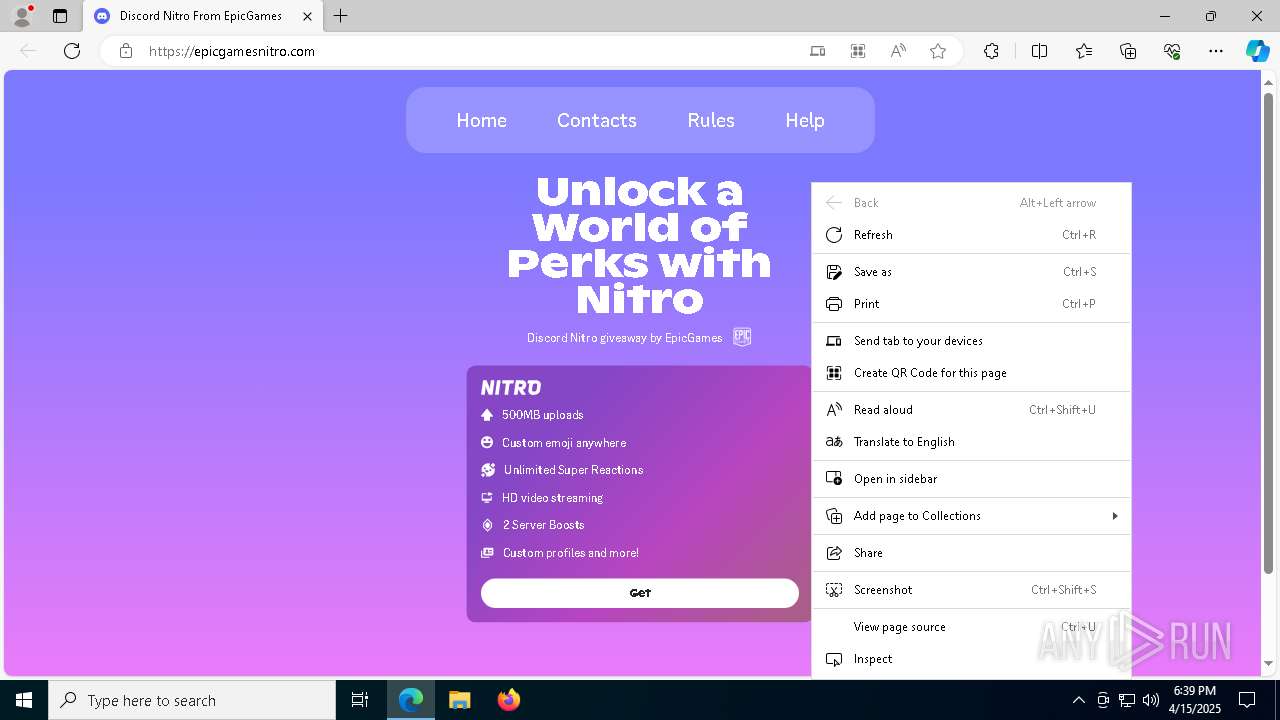
Task: Open the Copilot sidebar icon
Action: coord(1257,51)
